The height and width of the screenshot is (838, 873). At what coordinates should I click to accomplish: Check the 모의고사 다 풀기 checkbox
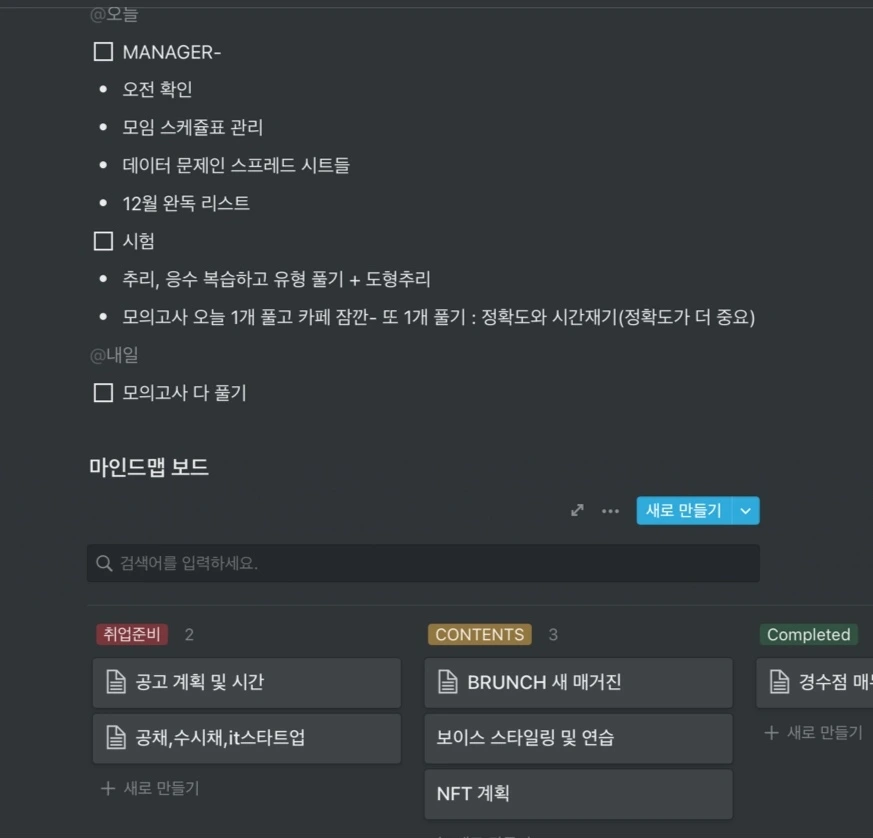103,393
